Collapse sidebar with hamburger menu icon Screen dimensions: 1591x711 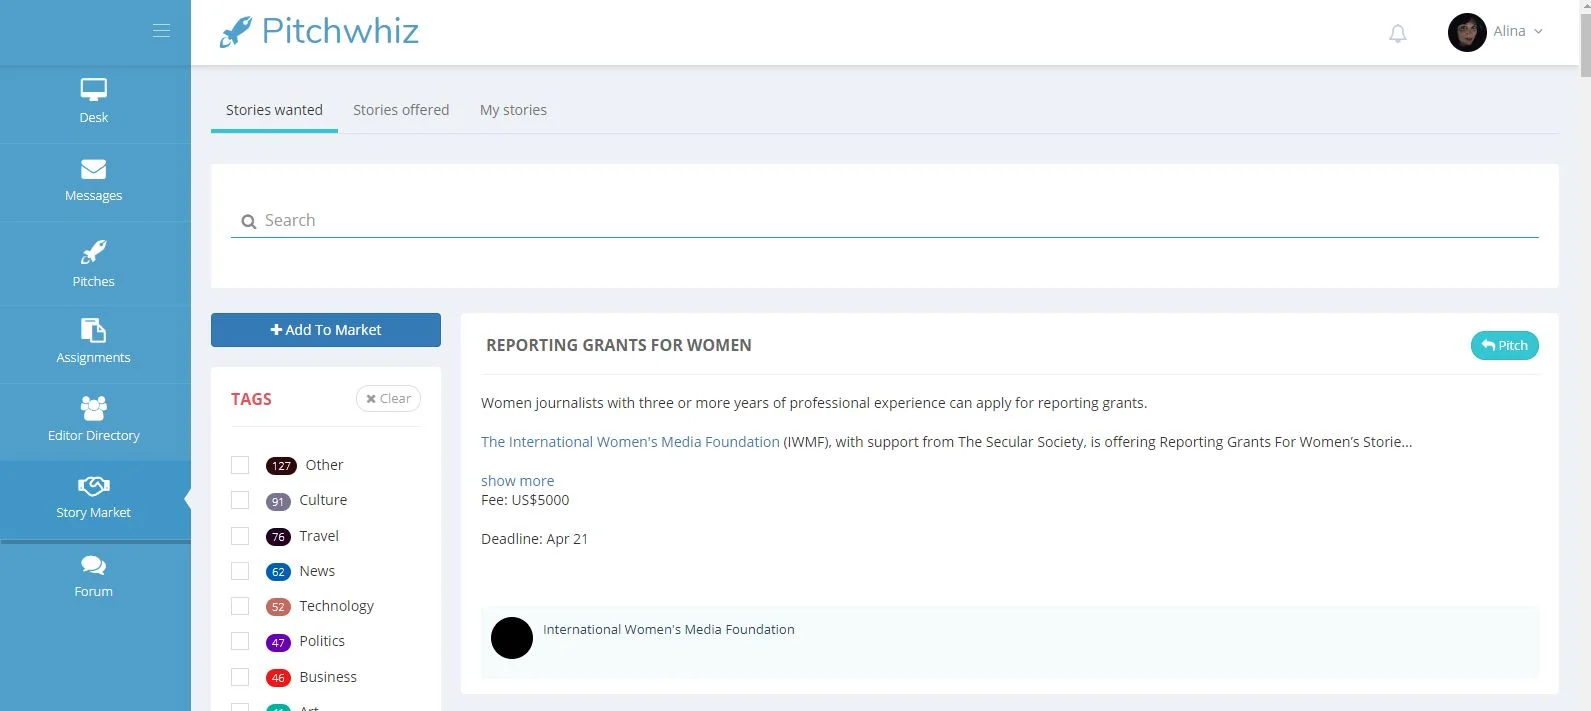(161, 31)
